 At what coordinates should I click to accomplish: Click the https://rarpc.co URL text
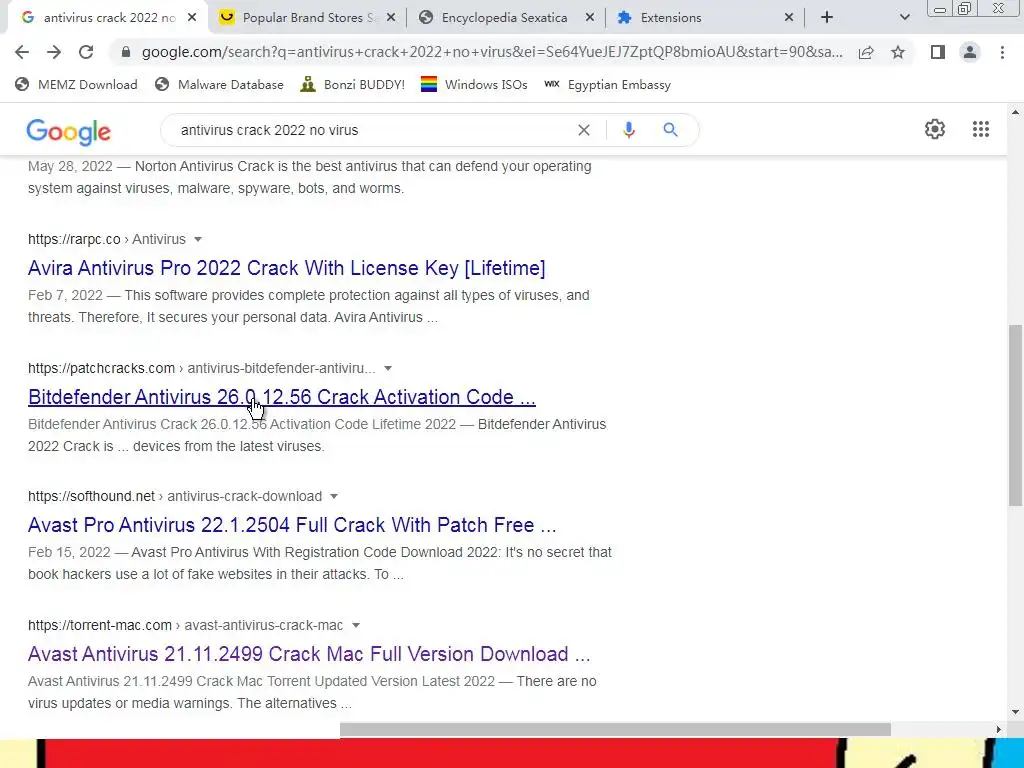point(74,240)
